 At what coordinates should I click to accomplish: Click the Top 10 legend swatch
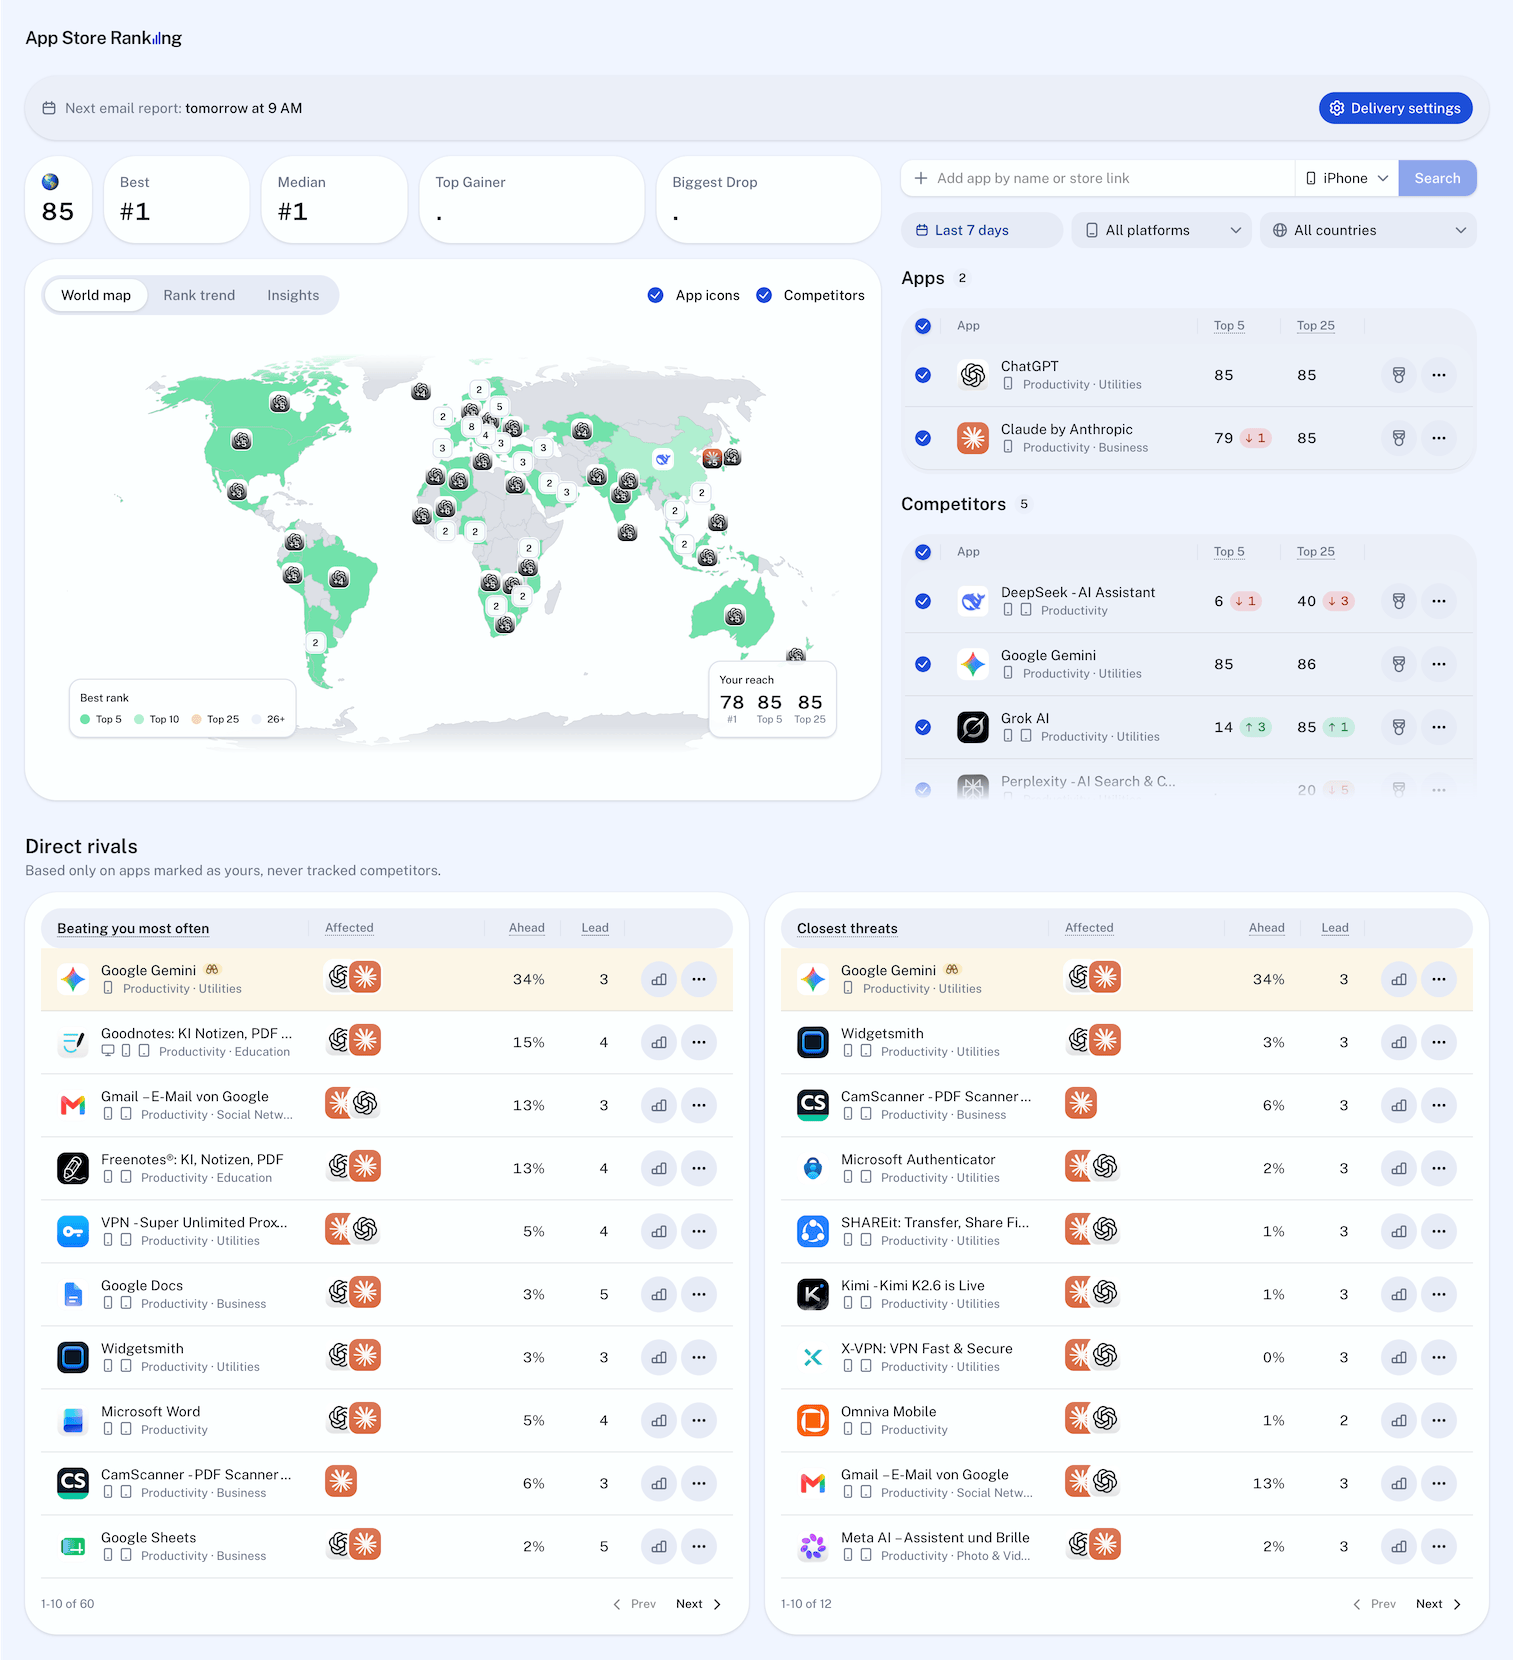pyautogui.click(x=139, y=719)
